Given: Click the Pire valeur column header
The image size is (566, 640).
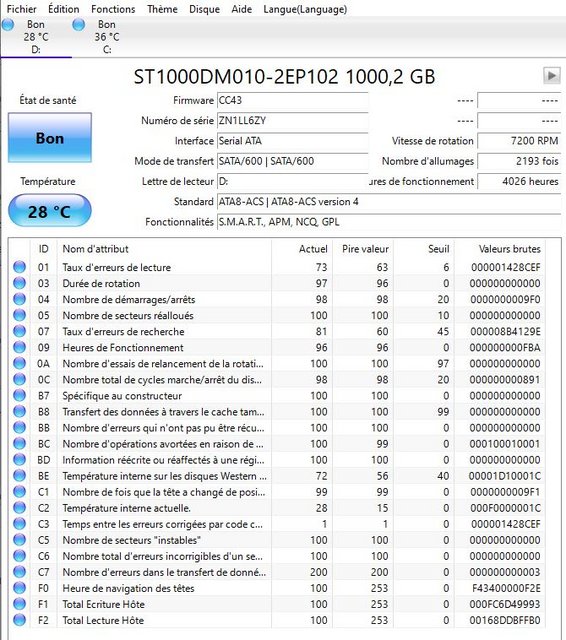Looking at the screenshot, I should click(363, 249).
